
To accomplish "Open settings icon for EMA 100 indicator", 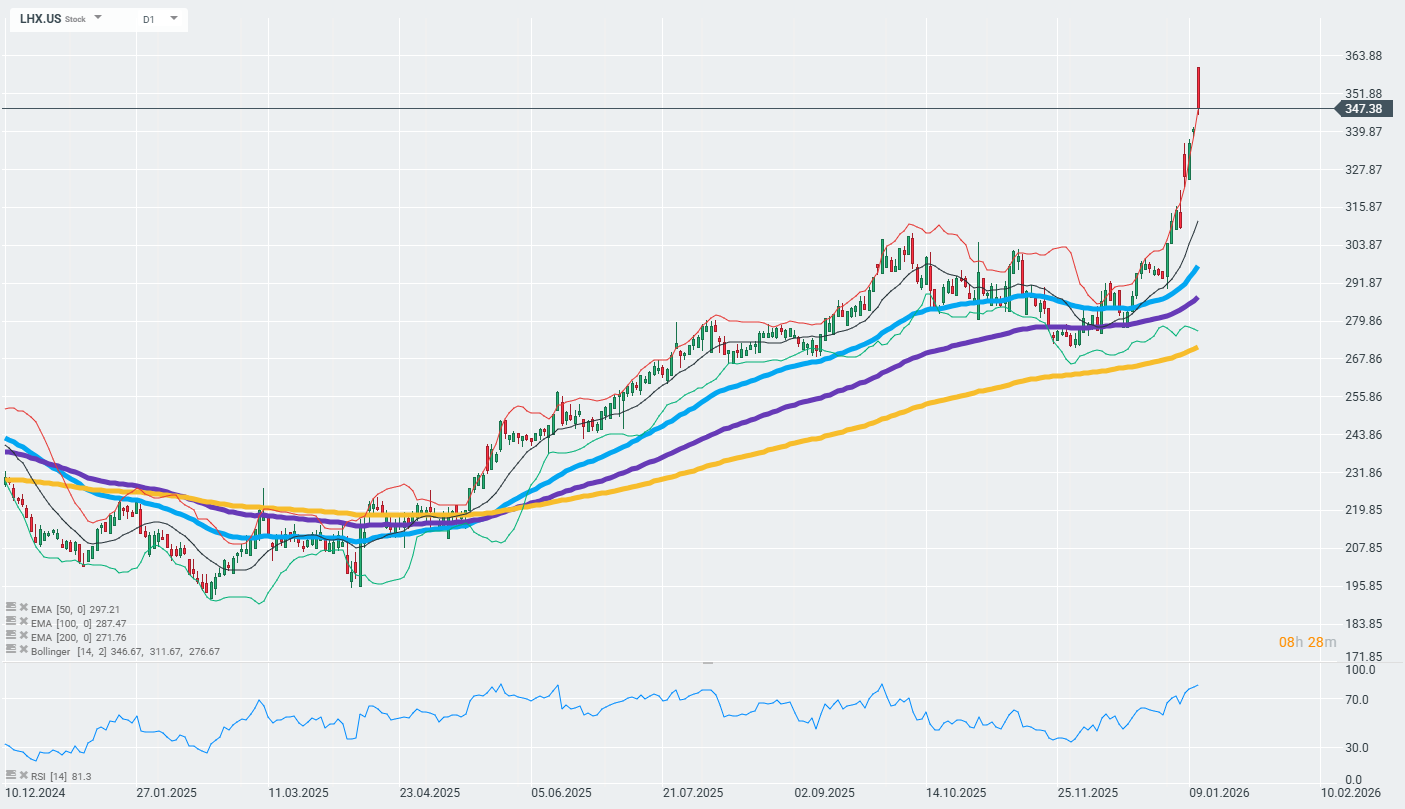I will [x=11, y=621].
